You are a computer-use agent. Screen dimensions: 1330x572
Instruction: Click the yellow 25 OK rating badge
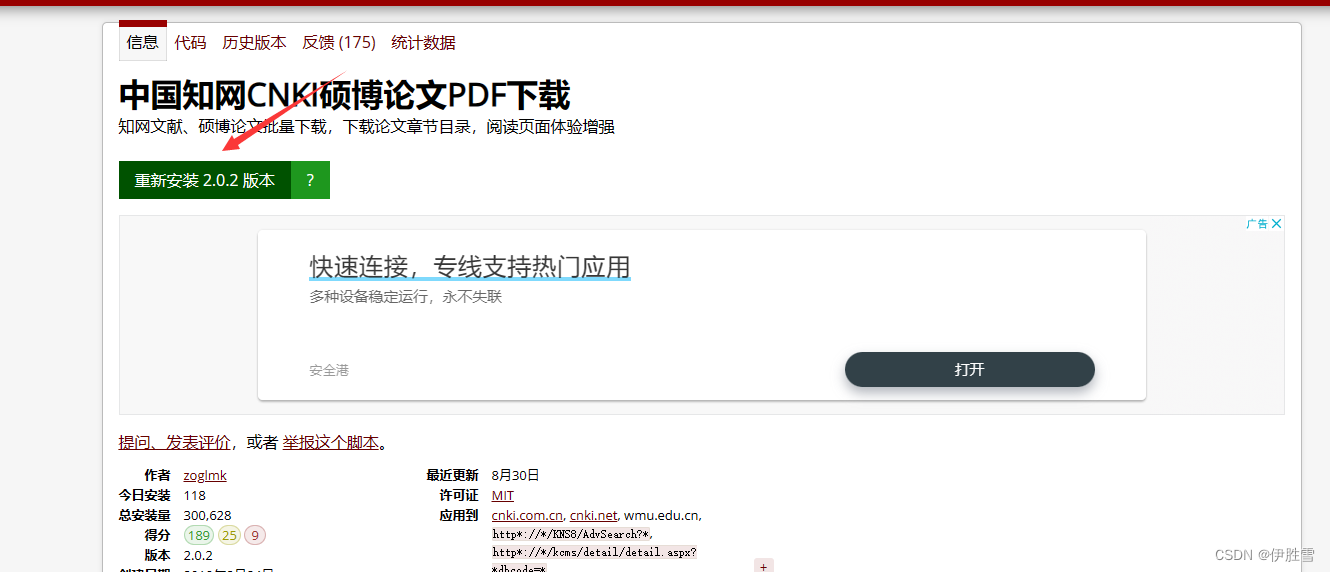click(229, 535)
